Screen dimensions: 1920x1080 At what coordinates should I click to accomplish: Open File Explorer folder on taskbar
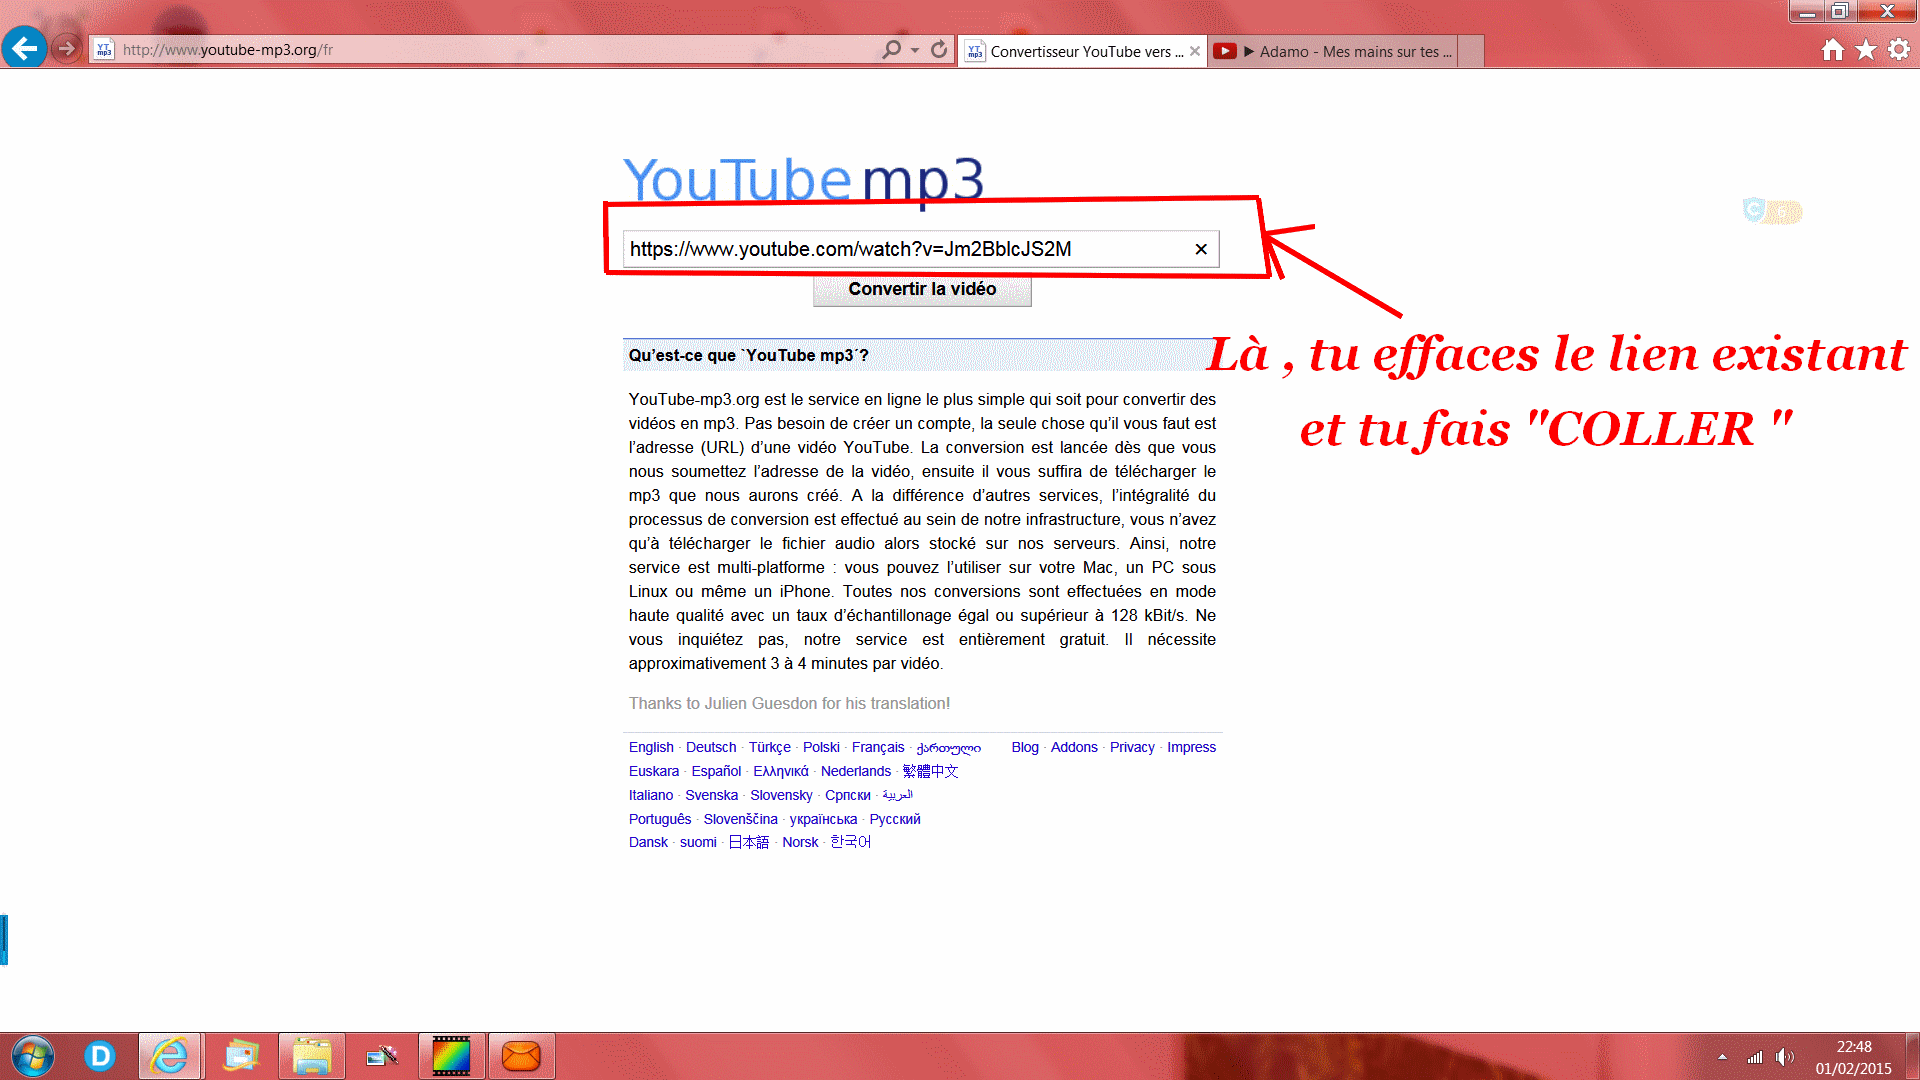coord(311,1056)
